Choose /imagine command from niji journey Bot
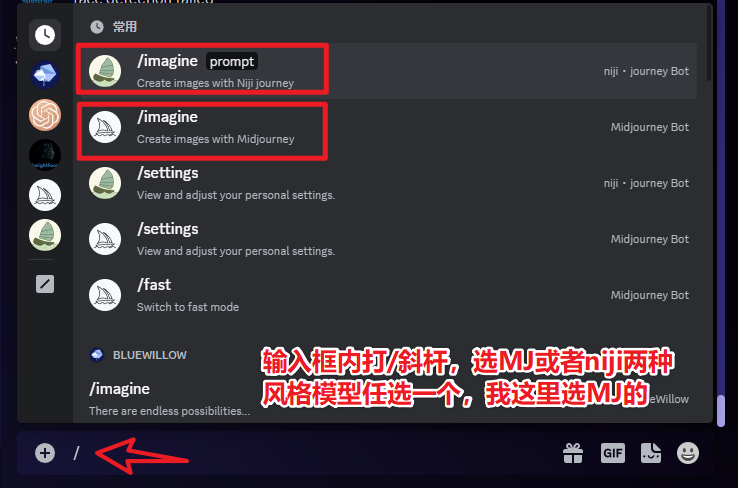This screenshot has width=738, height=488. pos(386,71)
